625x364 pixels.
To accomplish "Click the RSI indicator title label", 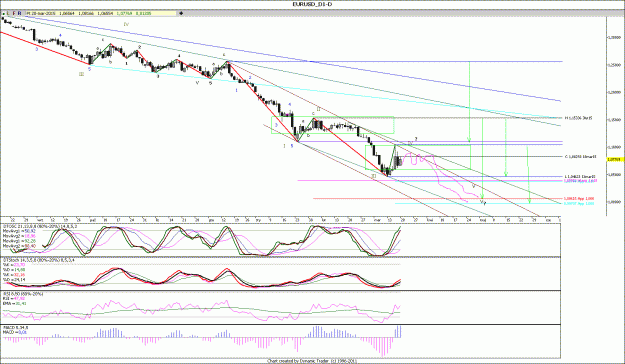I will tap(23, 294).
